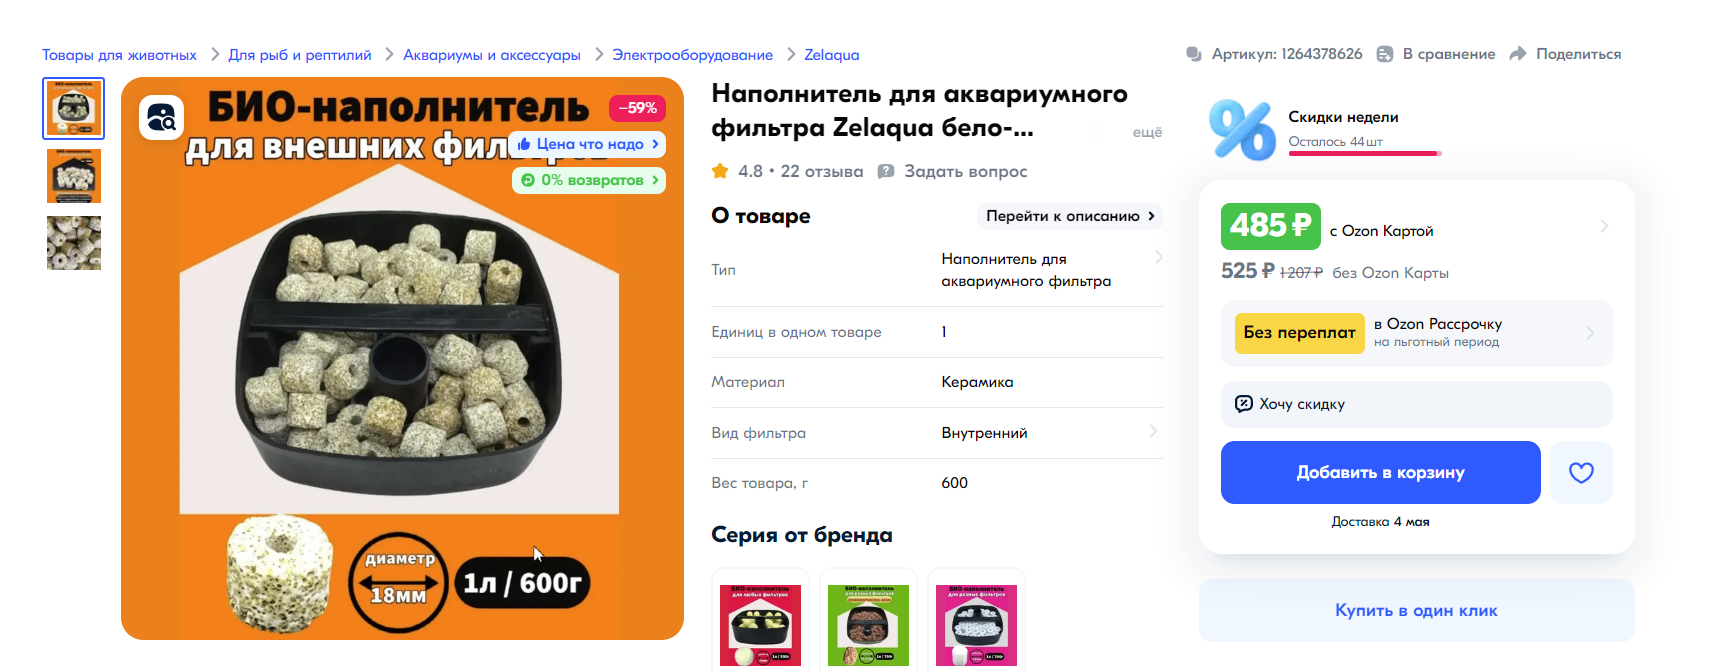Go to the Zelaqua brand breadcrumb
This screenshot has height=672, width=1709.
point(832,55)
